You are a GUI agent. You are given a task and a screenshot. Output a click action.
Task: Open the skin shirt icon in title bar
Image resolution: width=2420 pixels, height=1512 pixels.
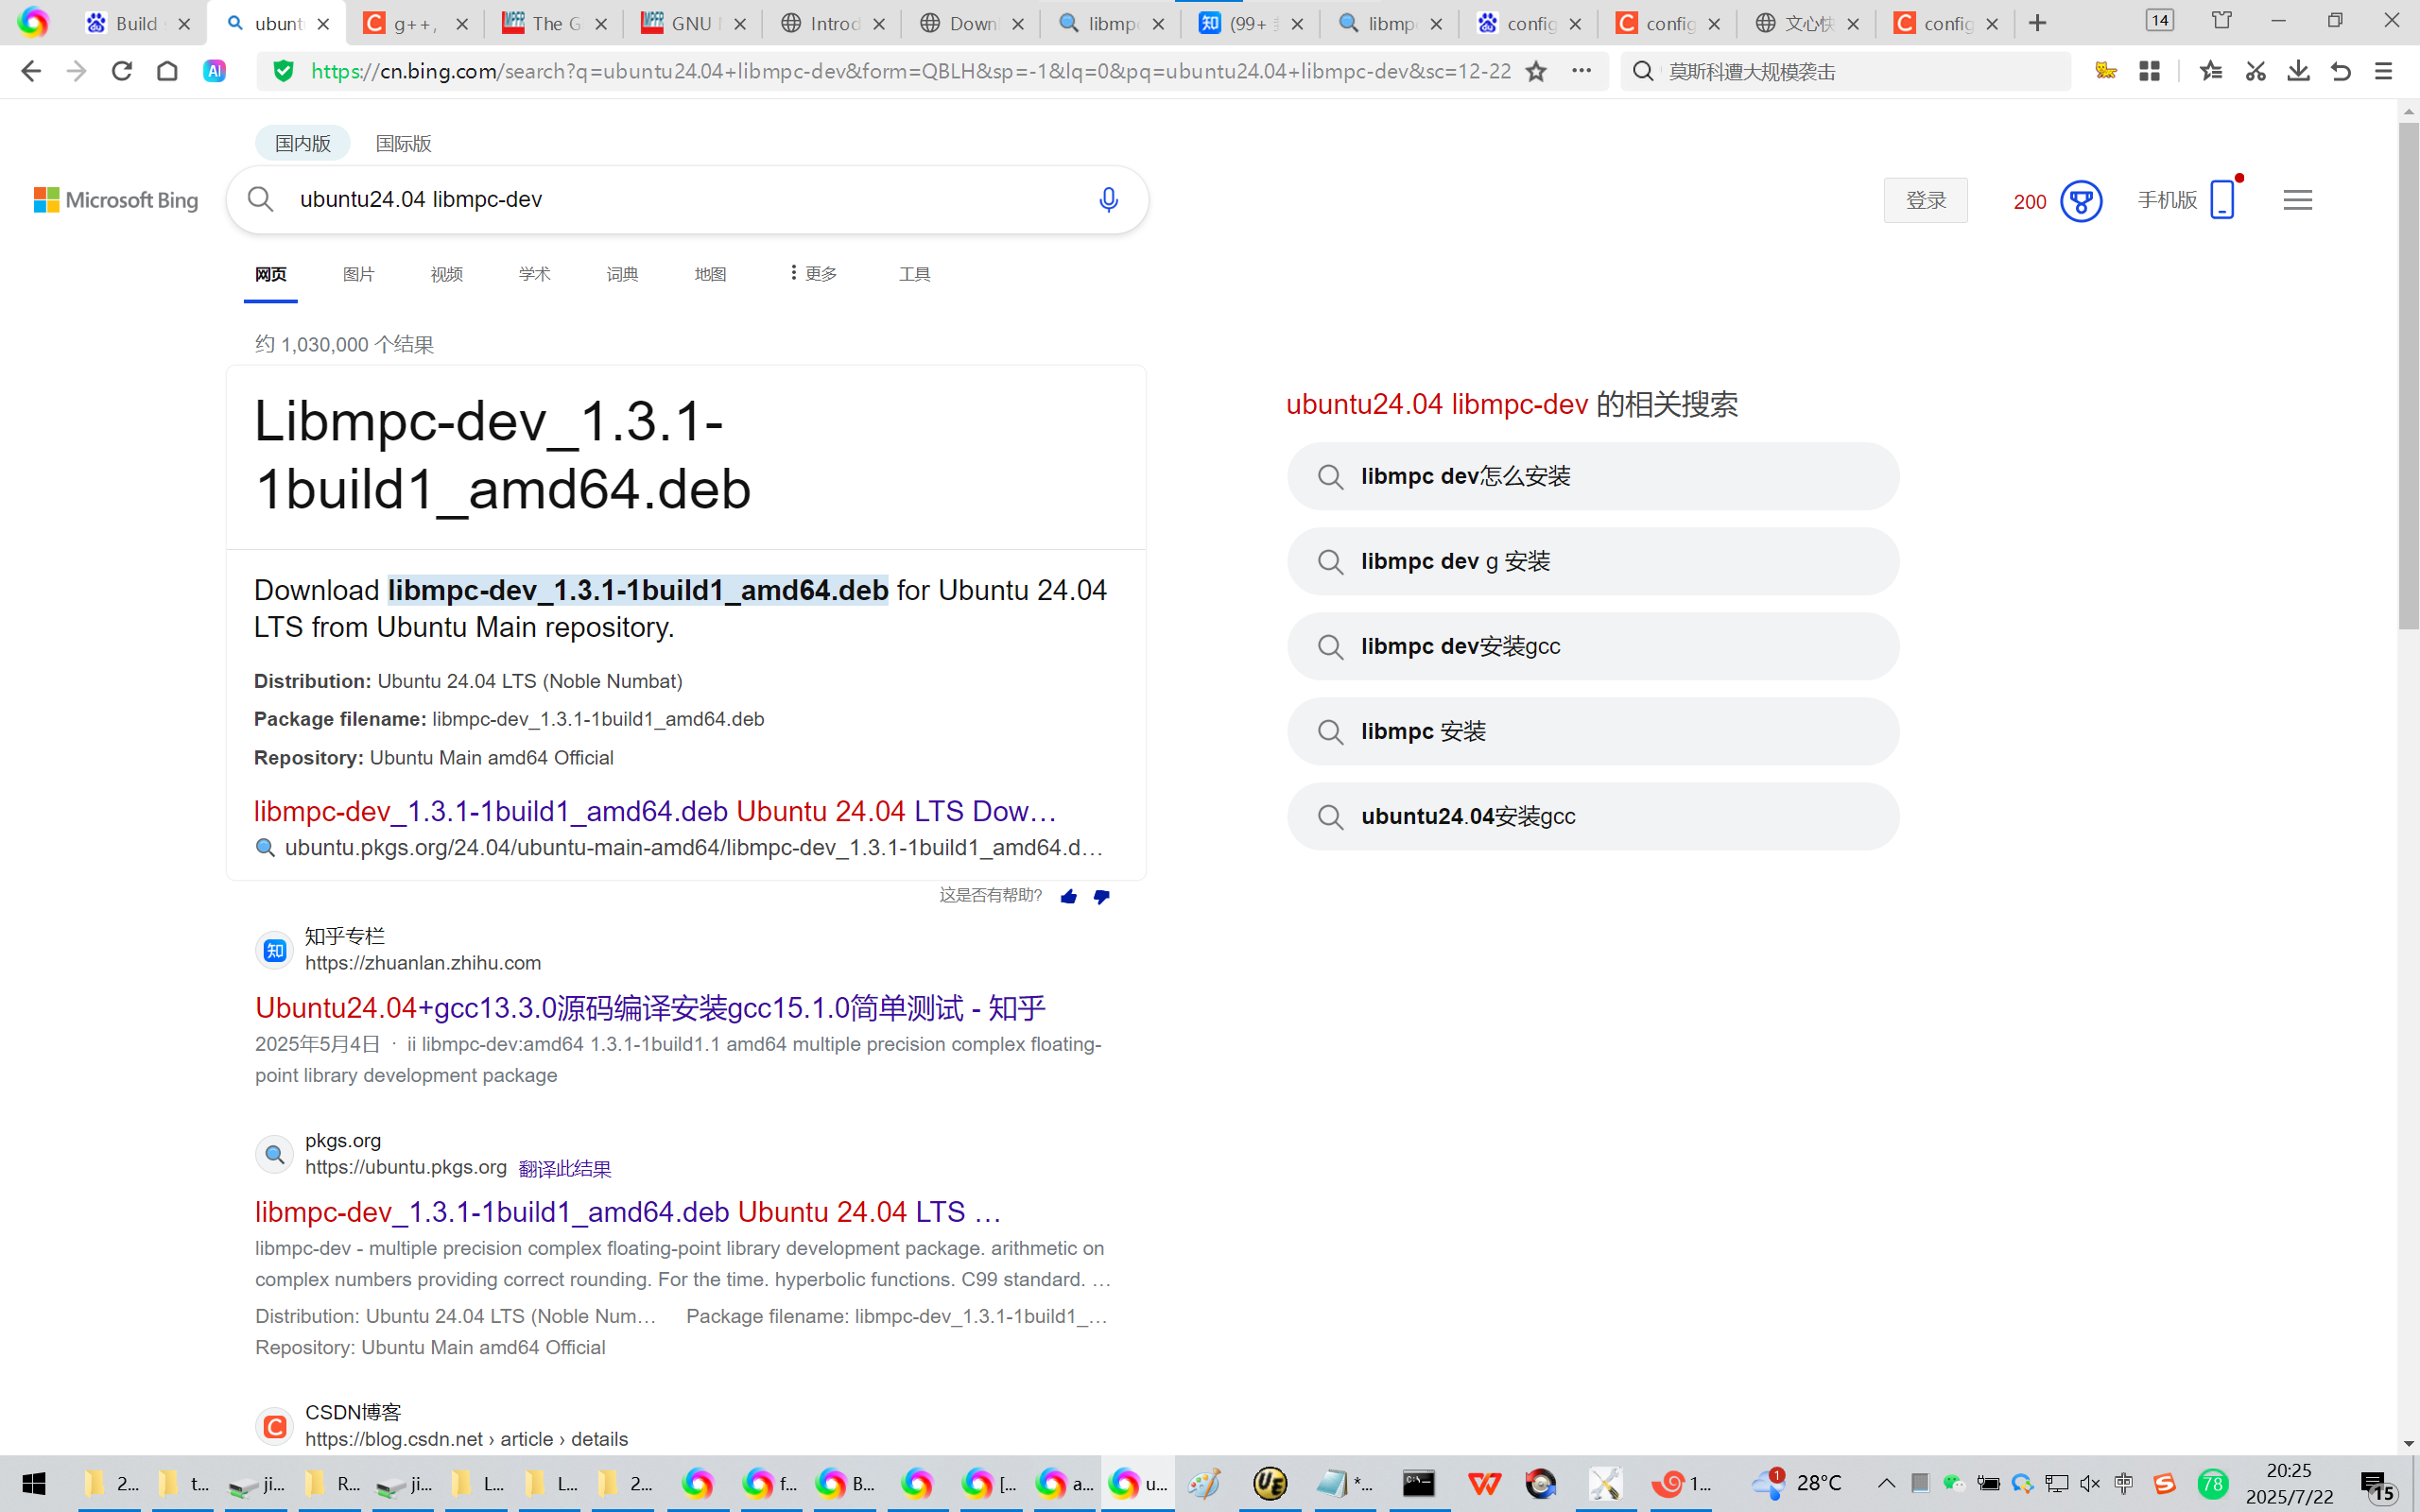[2221, 21]
